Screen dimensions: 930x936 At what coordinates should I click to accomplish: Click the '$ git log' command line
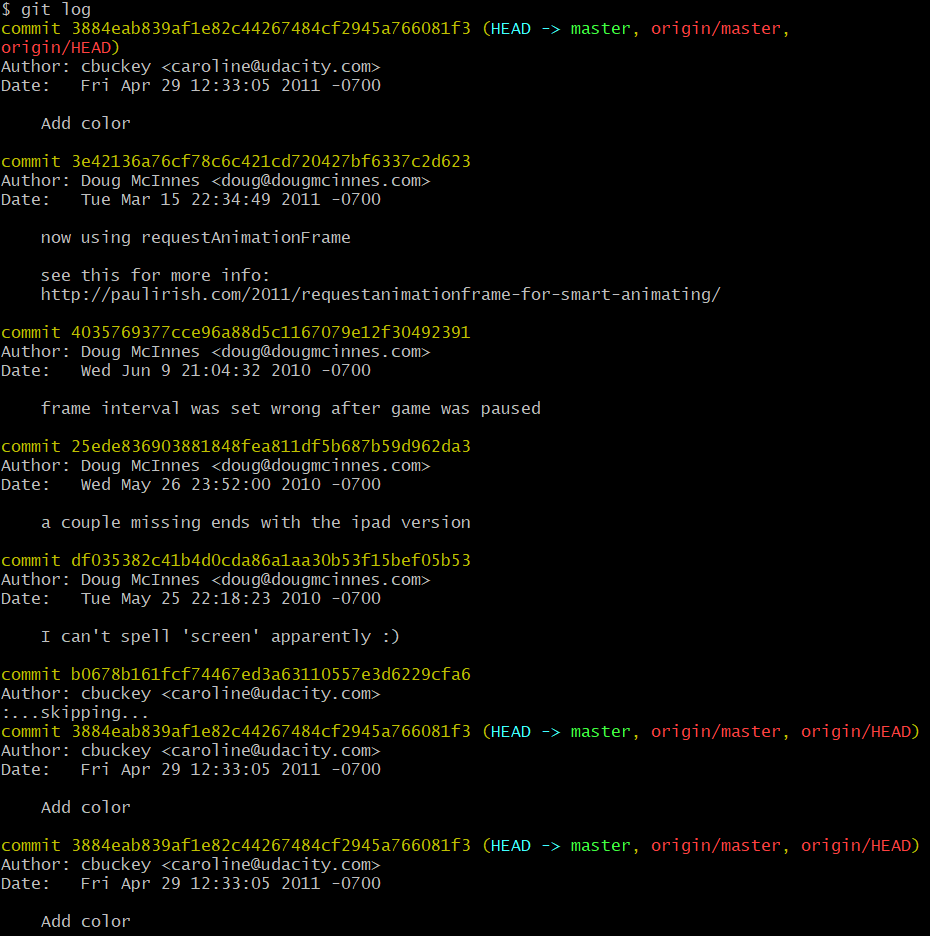click(x=47, y=10)
